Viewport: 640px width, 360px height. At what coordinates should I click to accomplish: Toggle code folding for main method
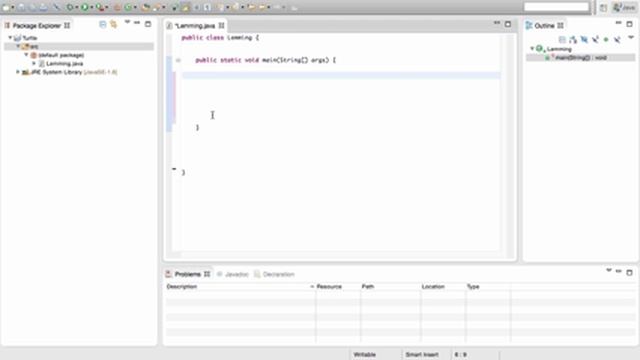point(178,60)
